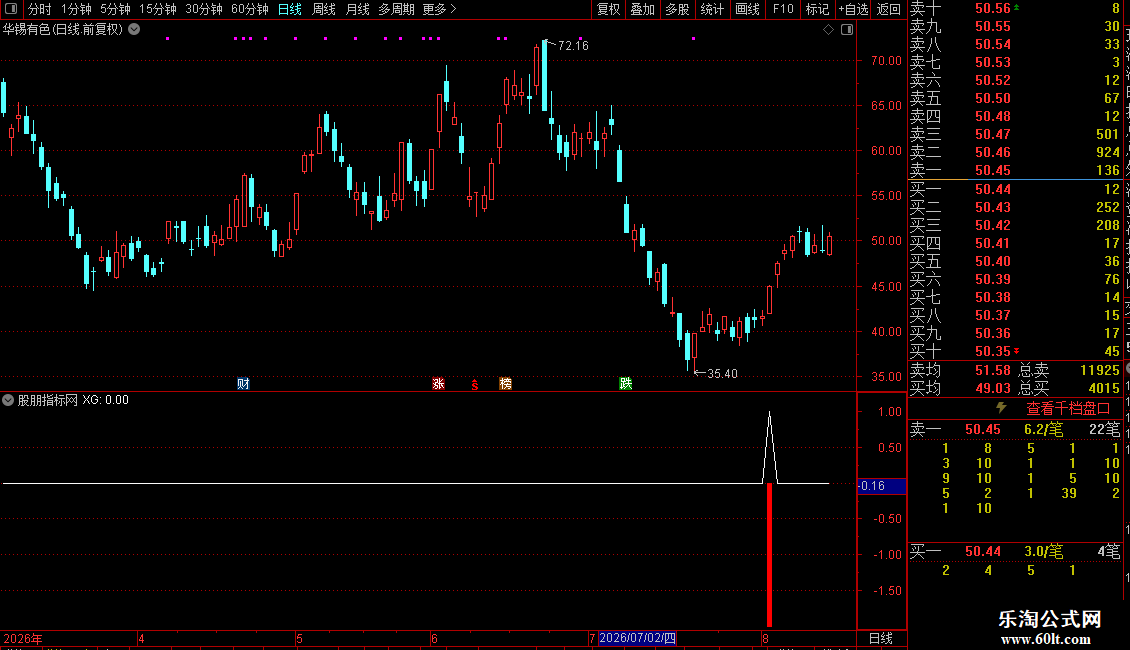The width and height of the screenshot is (1130, 650).
Task: Click 返回 to go back
Action: (x=889, y=9)
